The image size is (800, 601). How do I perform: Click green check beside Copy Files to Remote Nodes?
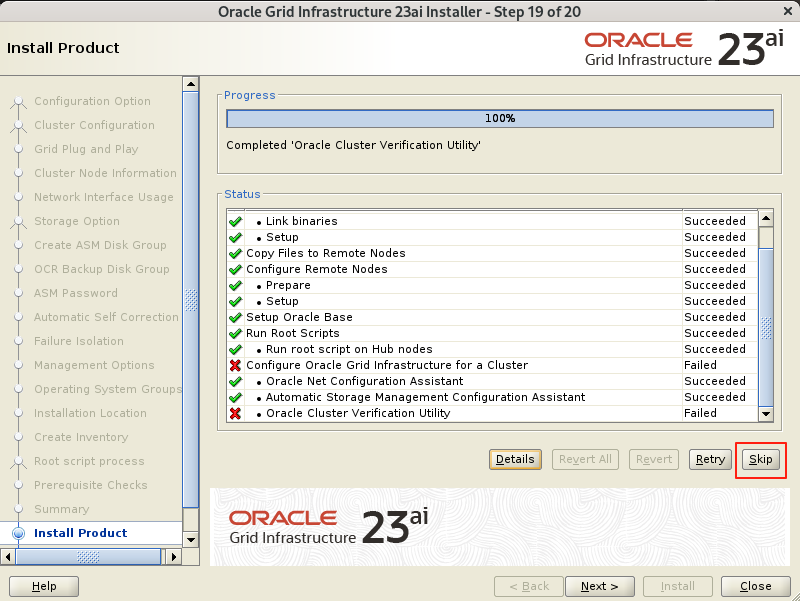point(235,254)
